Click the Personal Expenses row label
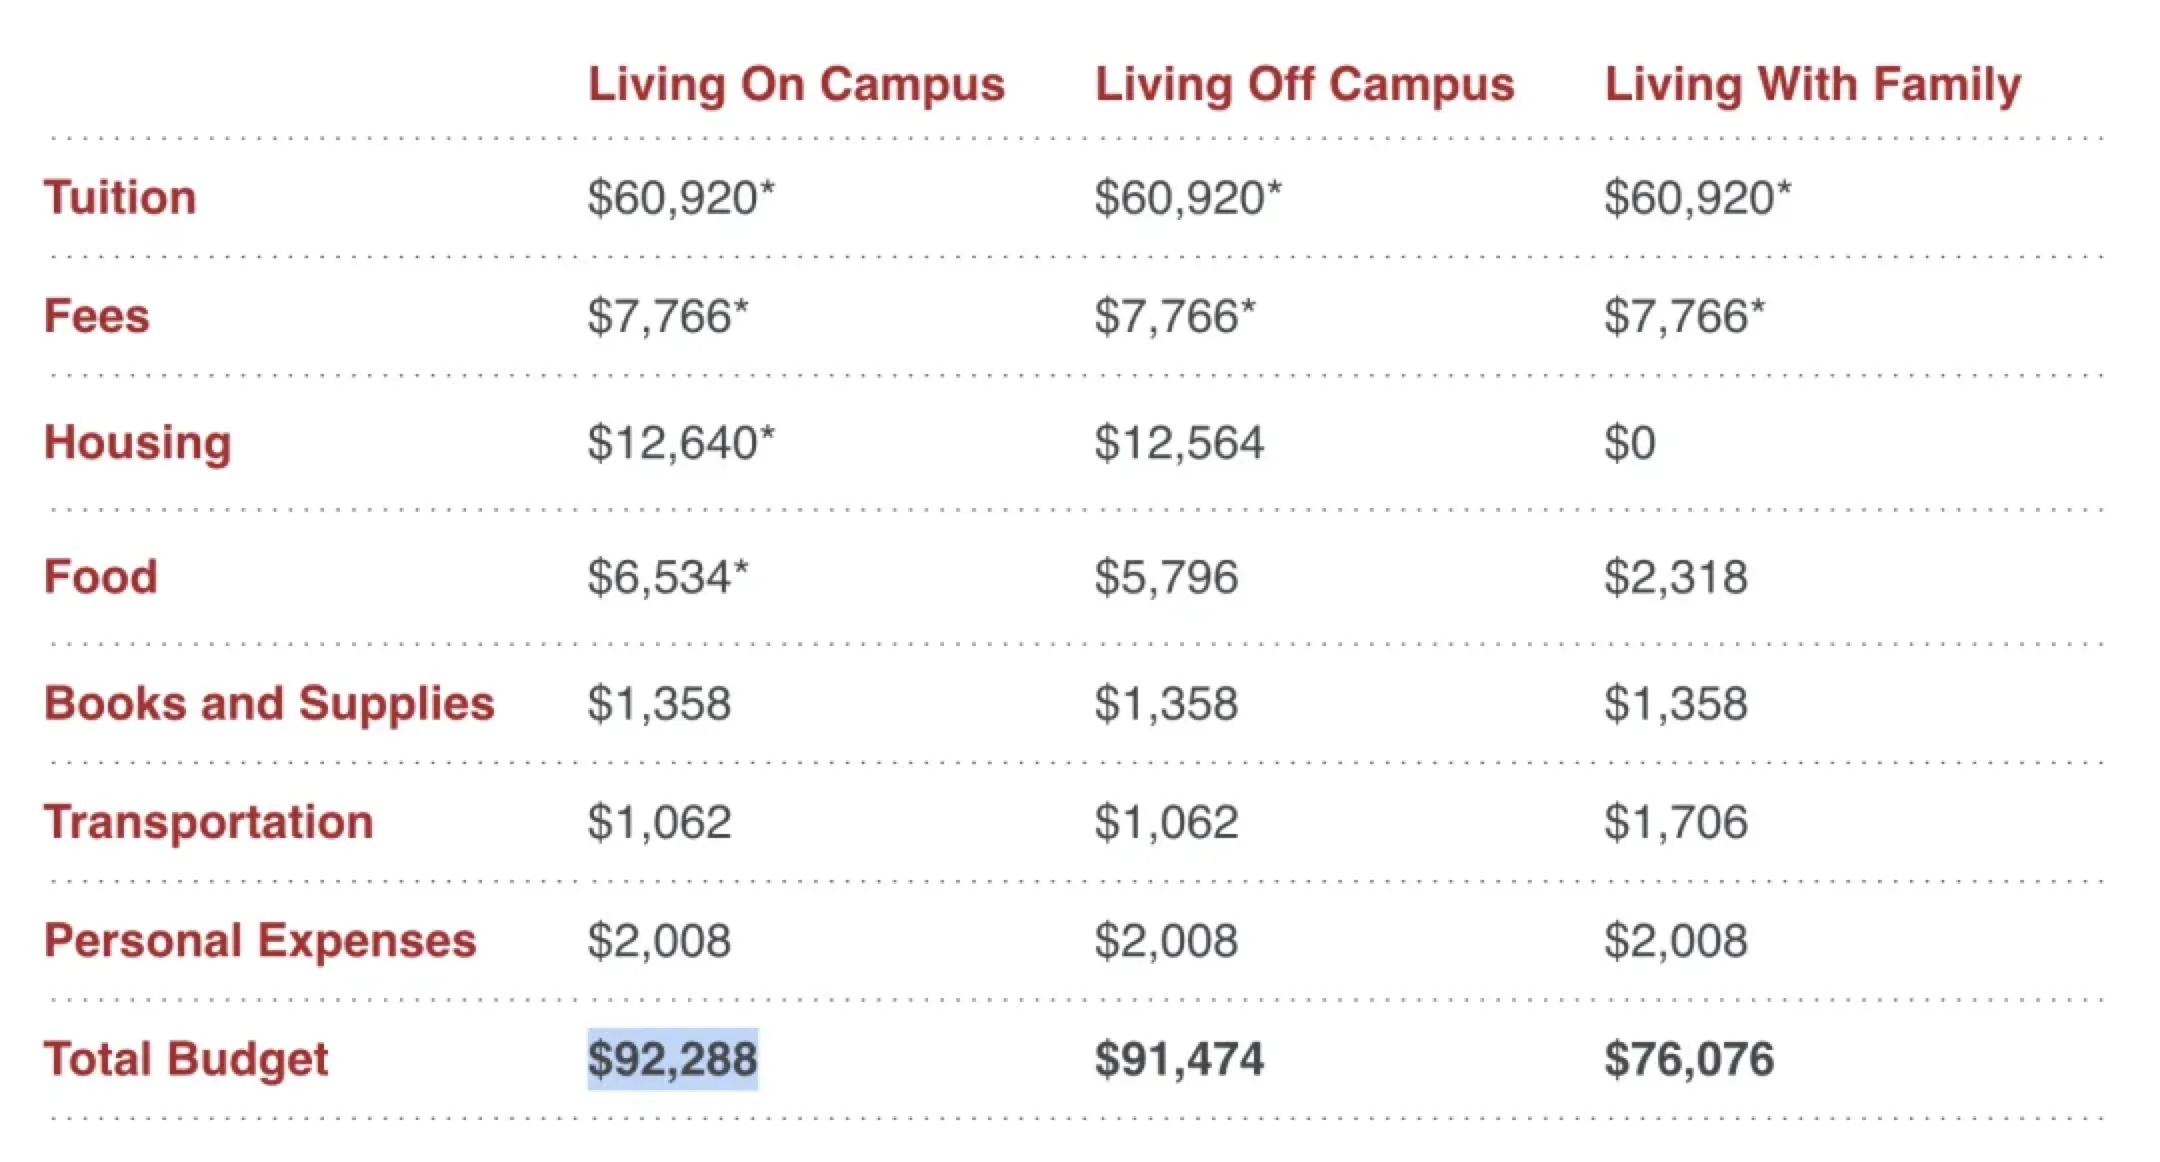The width and height of the screenshot is (2160, 1162). [260, 941]
